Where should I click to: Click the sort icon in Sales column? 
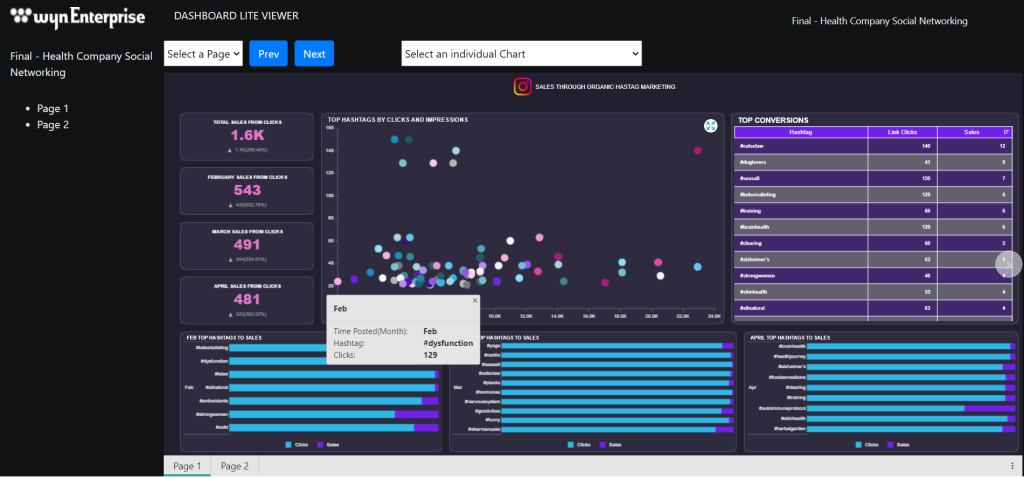point(1005,131)
